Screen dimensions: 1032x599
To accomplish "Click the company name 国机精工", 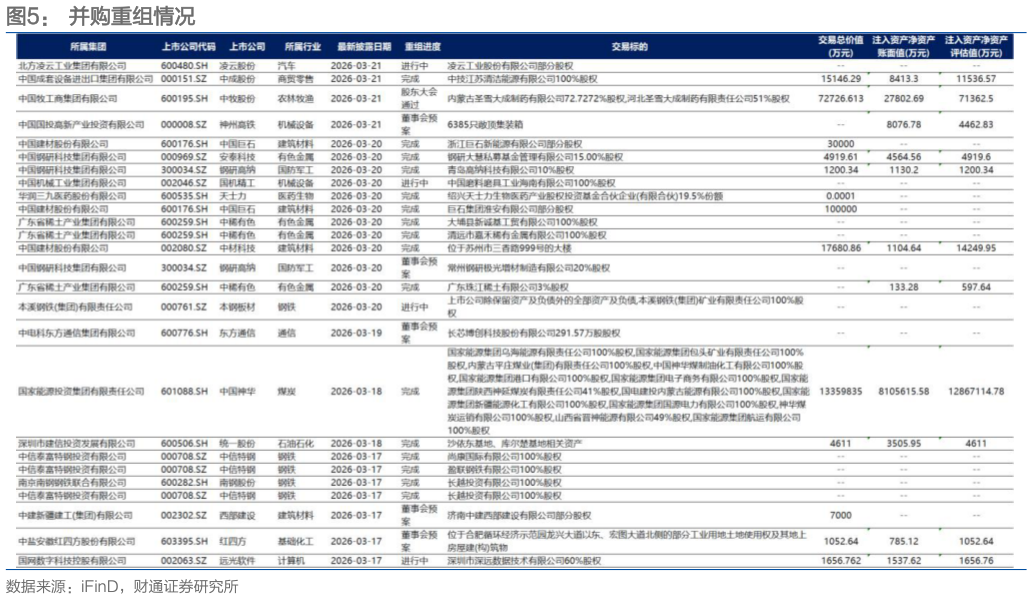I will (238, 183).
